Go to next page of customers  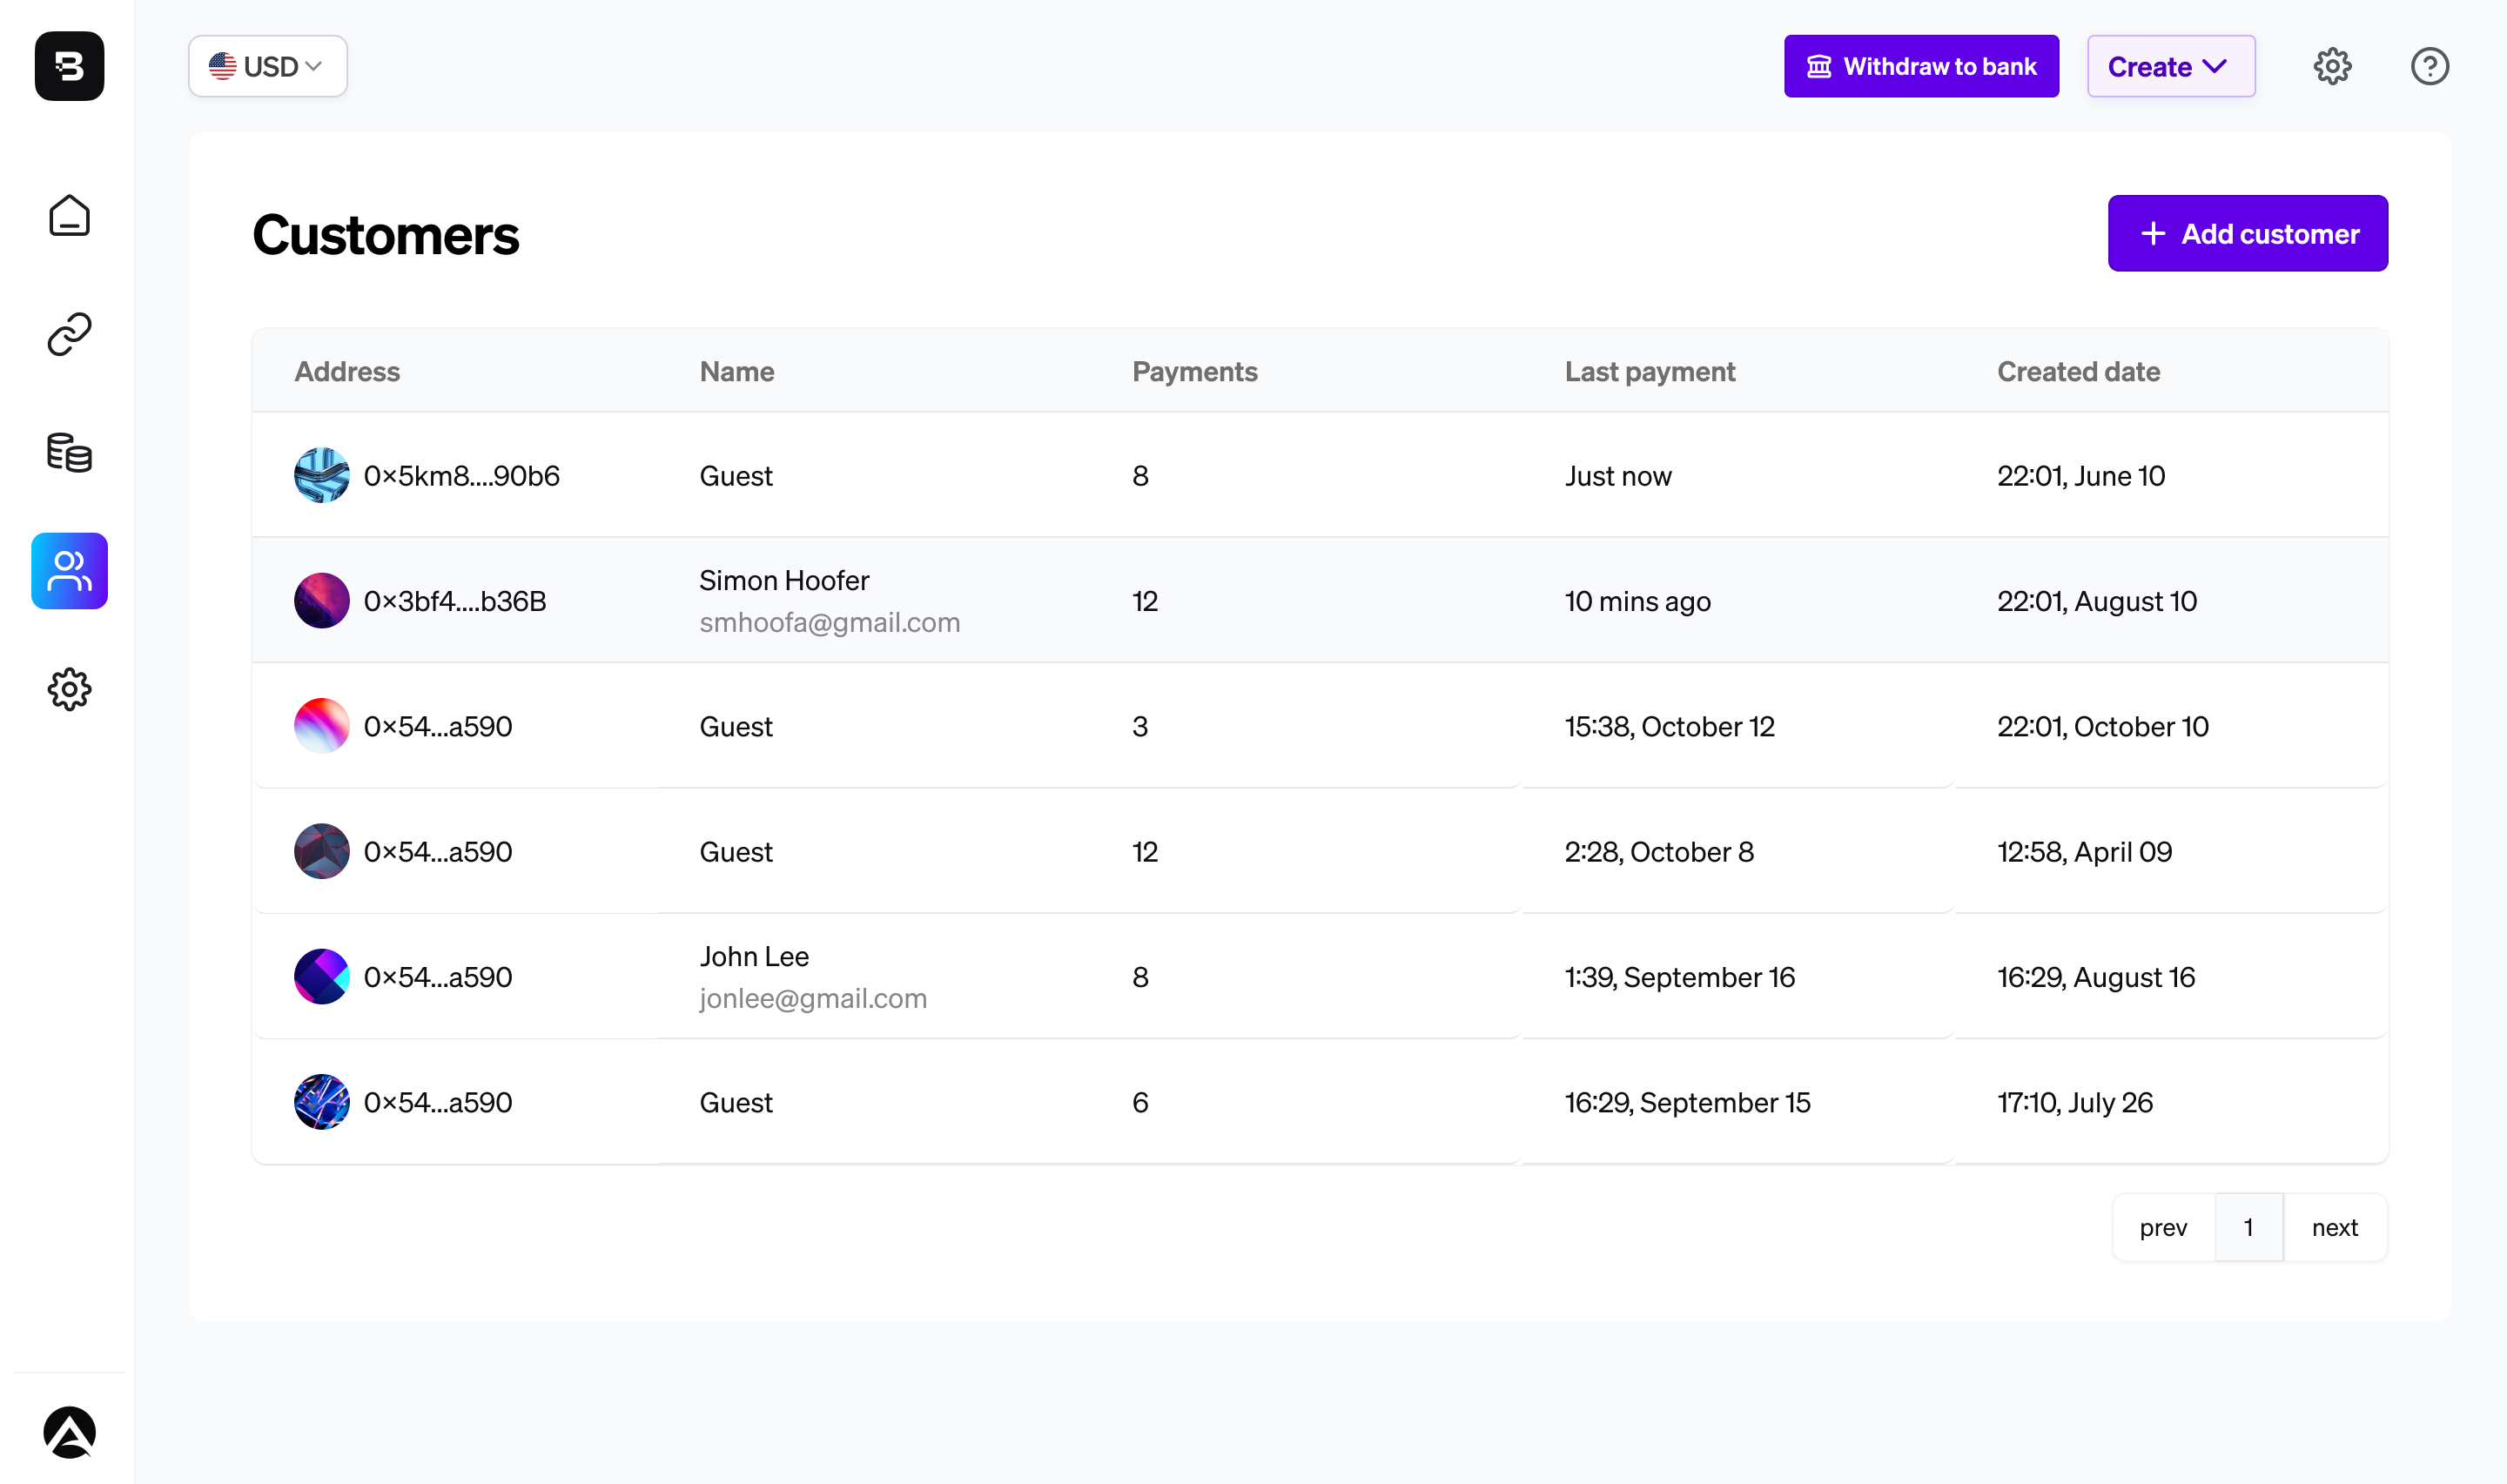pyautogui.click(x=2334, y=1227)
